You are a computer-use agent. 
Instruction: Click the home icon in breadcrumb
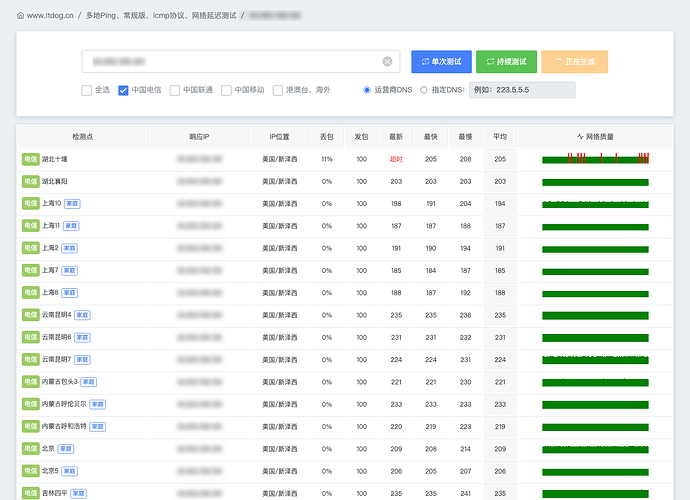[20, 15]
